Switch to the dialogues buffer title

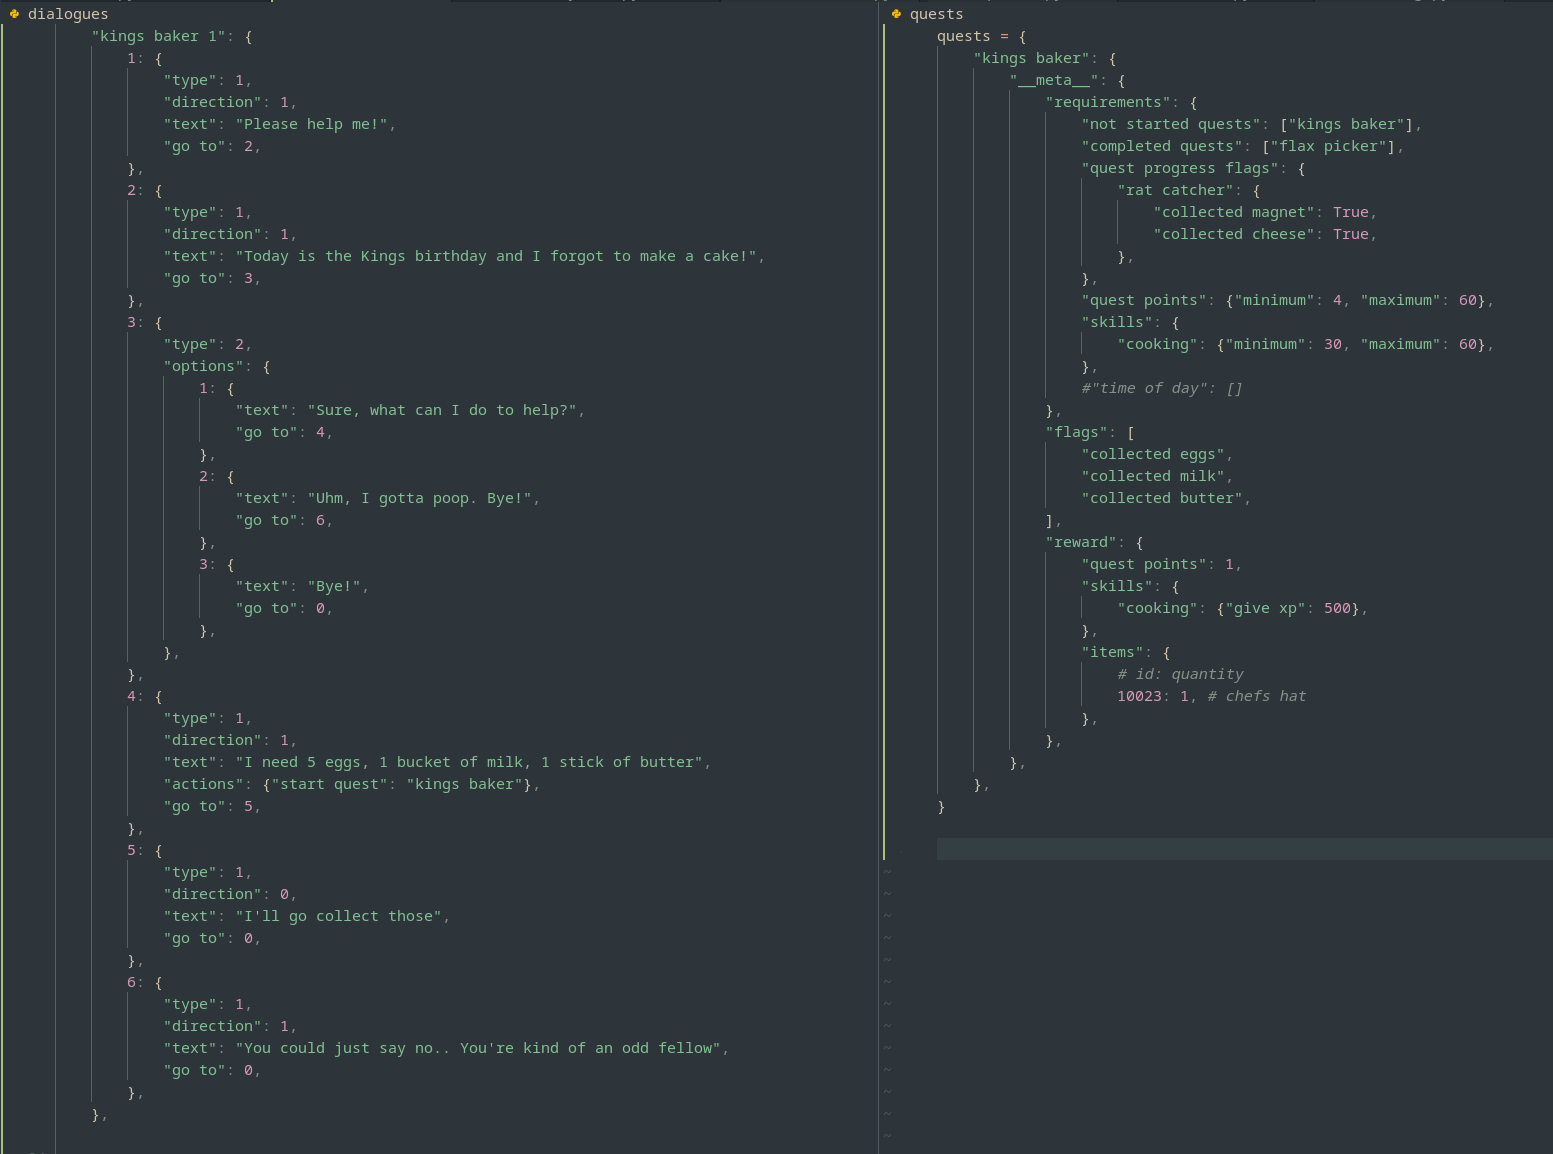pos(68,14)
